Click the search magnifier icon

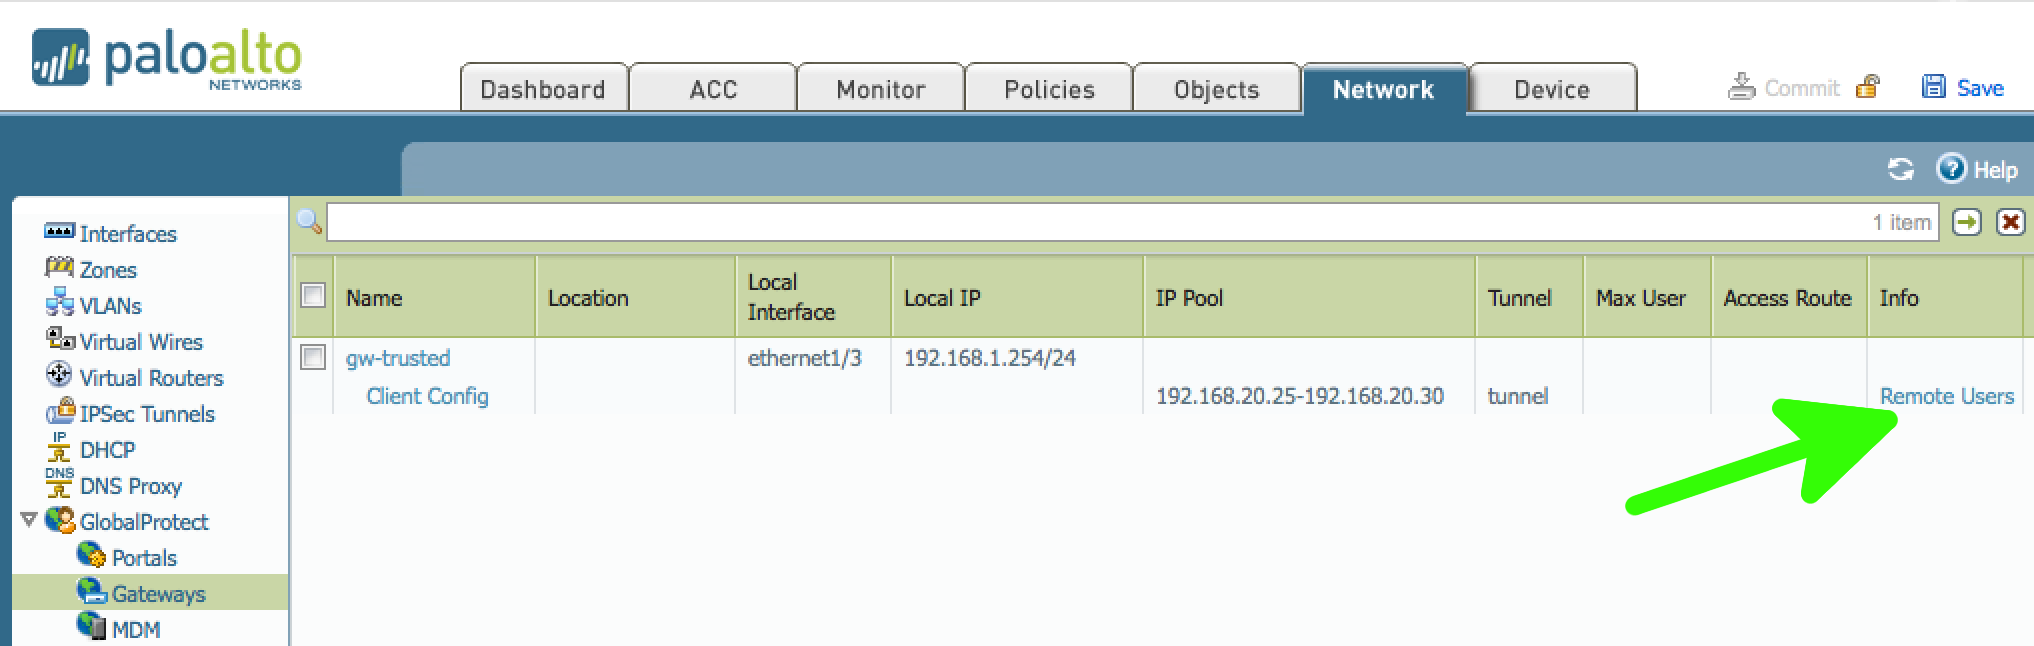click(309, 221)
